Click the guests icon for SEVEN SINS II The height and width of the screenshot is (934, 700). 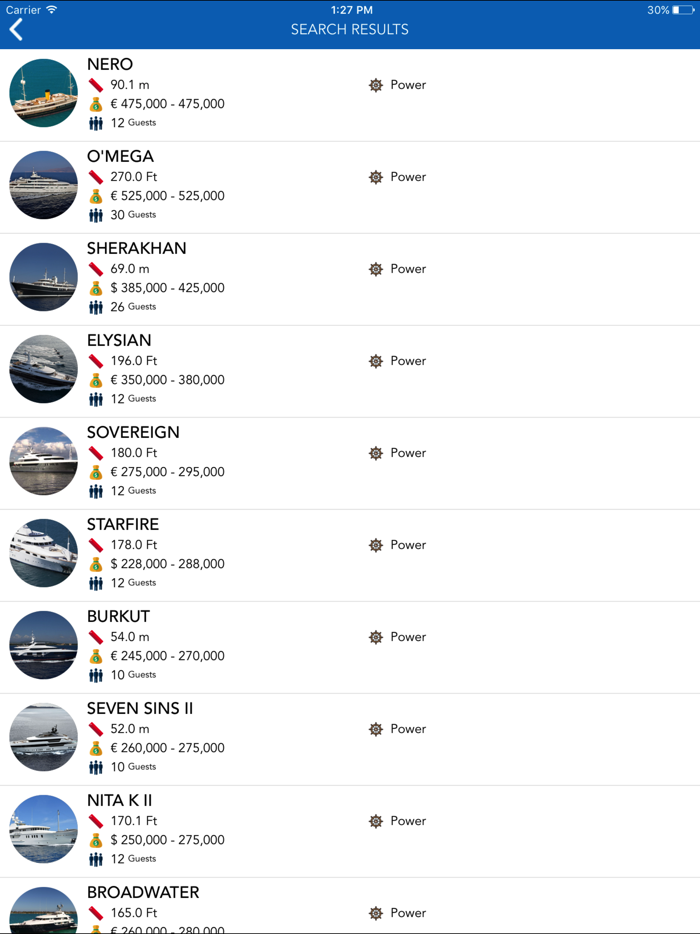(x=95, y=766)
